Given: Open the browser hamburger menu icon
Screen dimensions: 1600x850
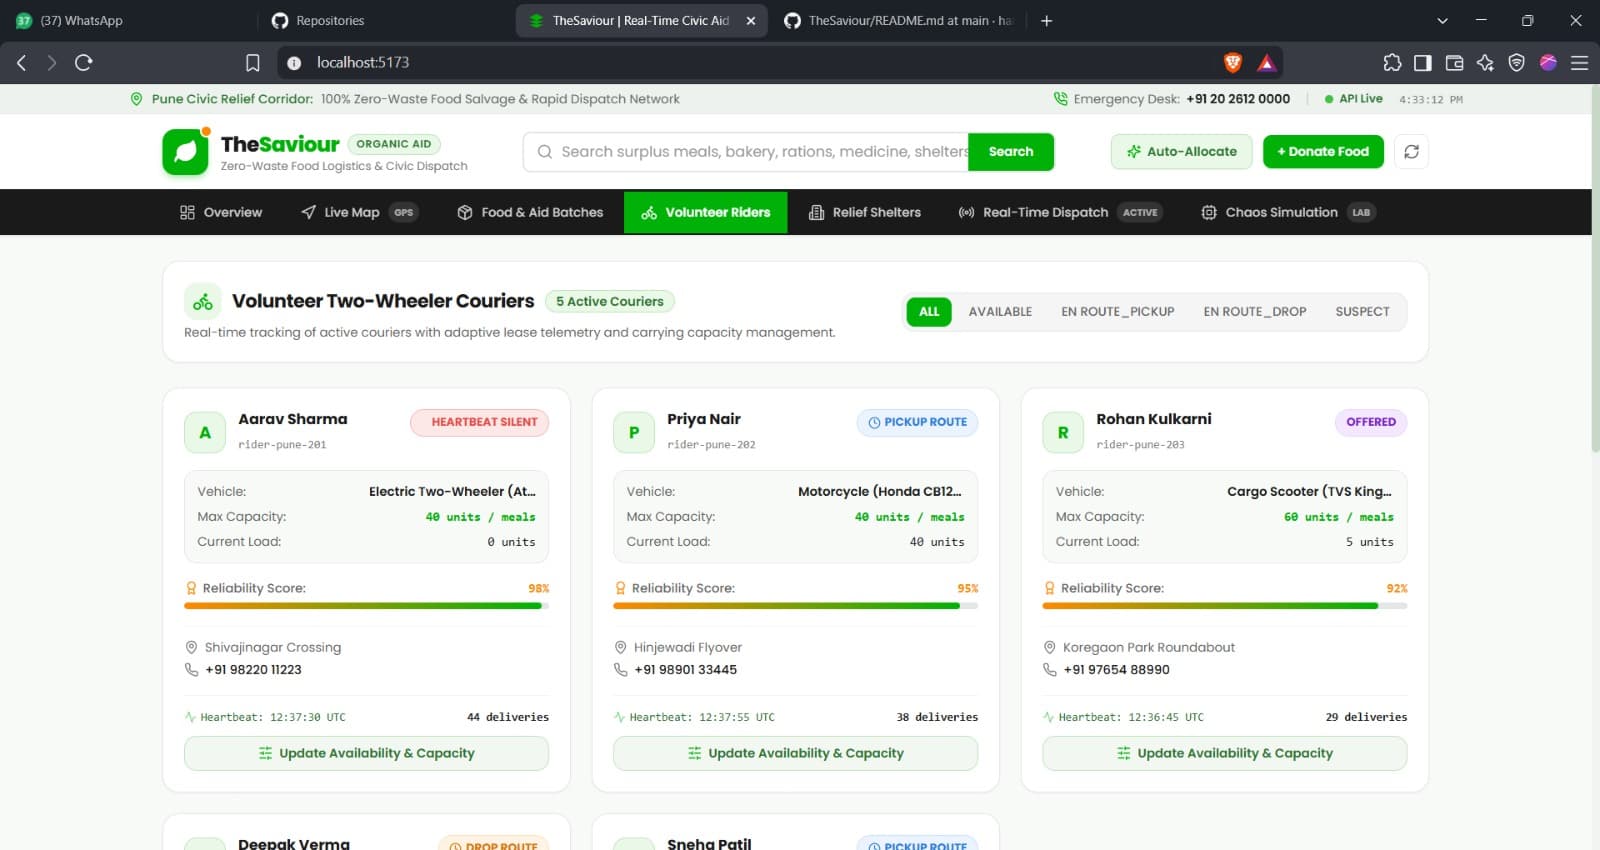Looking at the screenshot, I should click(1579, 63).
